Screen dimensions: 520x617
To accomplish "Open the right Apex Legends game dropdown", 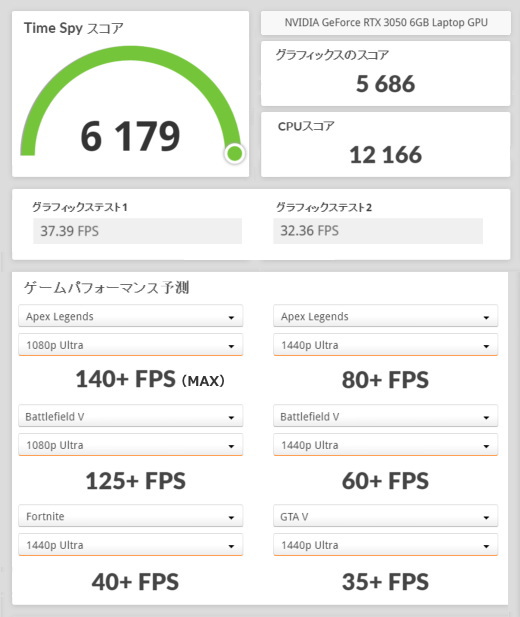I will tap(386, 316).
